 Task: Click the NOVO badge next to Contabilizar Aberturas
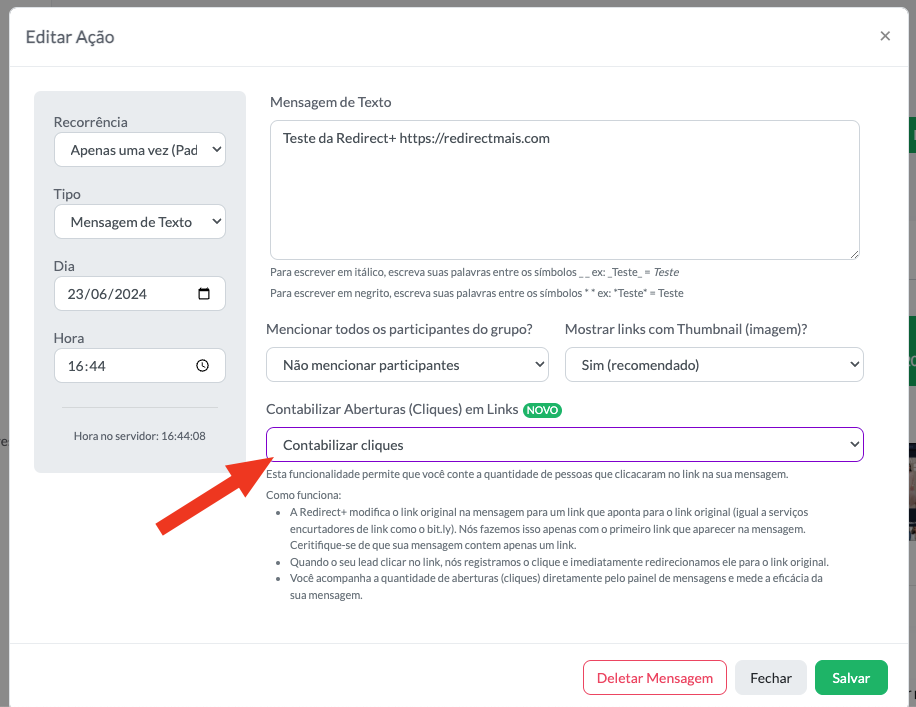click(542, 410)
